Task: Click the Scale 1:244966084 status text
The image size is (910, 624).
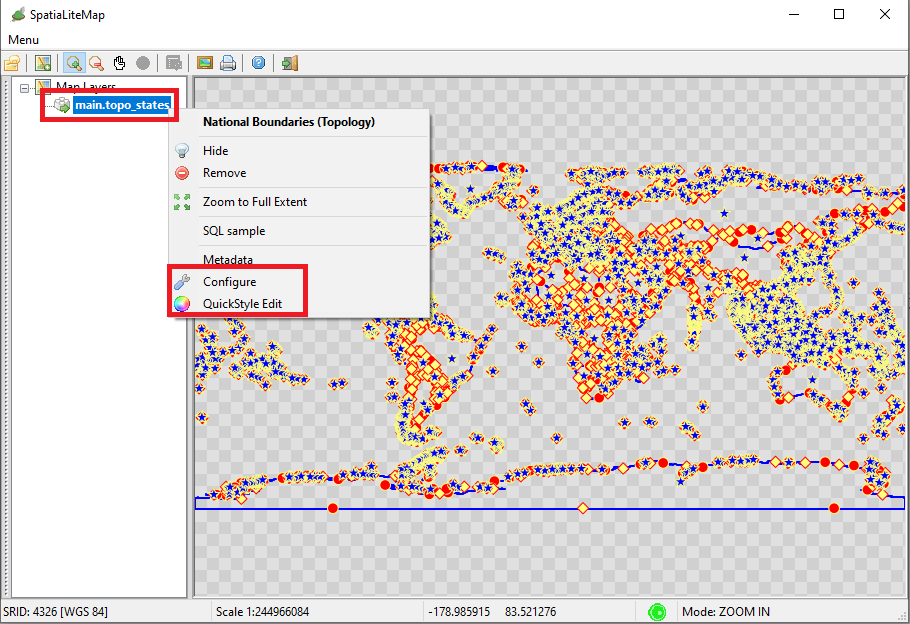Action: [x=262, y=612]
